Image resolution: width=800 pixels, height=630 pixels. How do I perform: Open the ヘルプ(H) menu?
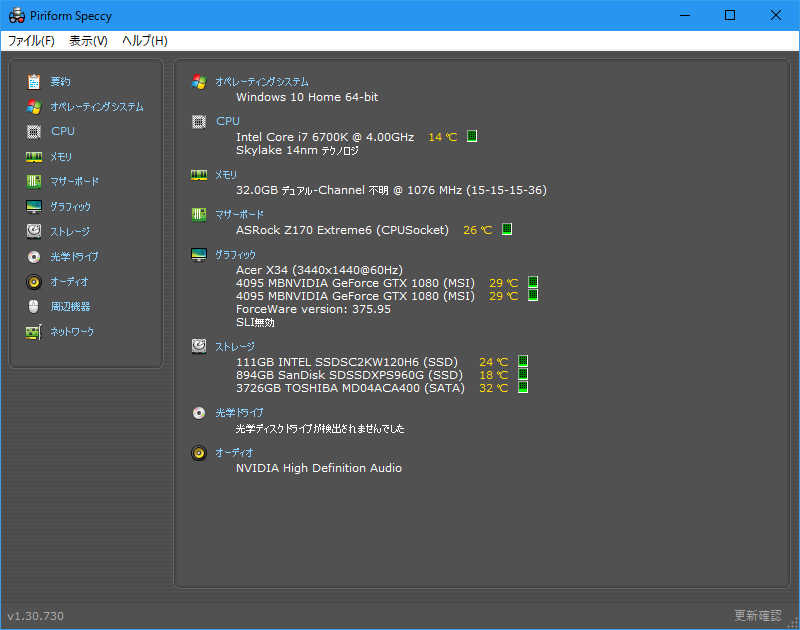pyautogui.click(x=145, y=41)
